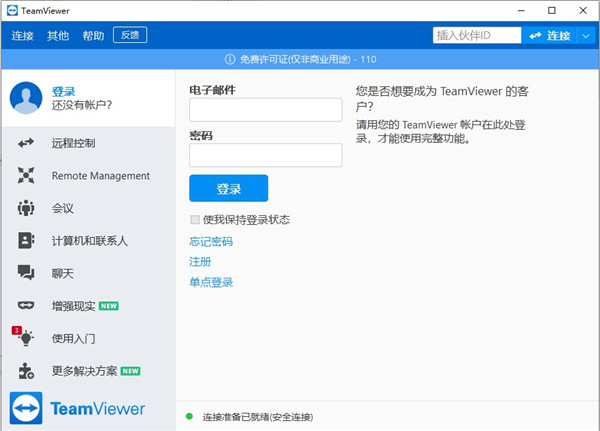
Task: Click the info icon on the license banner
Action: (x=230, y=59)
